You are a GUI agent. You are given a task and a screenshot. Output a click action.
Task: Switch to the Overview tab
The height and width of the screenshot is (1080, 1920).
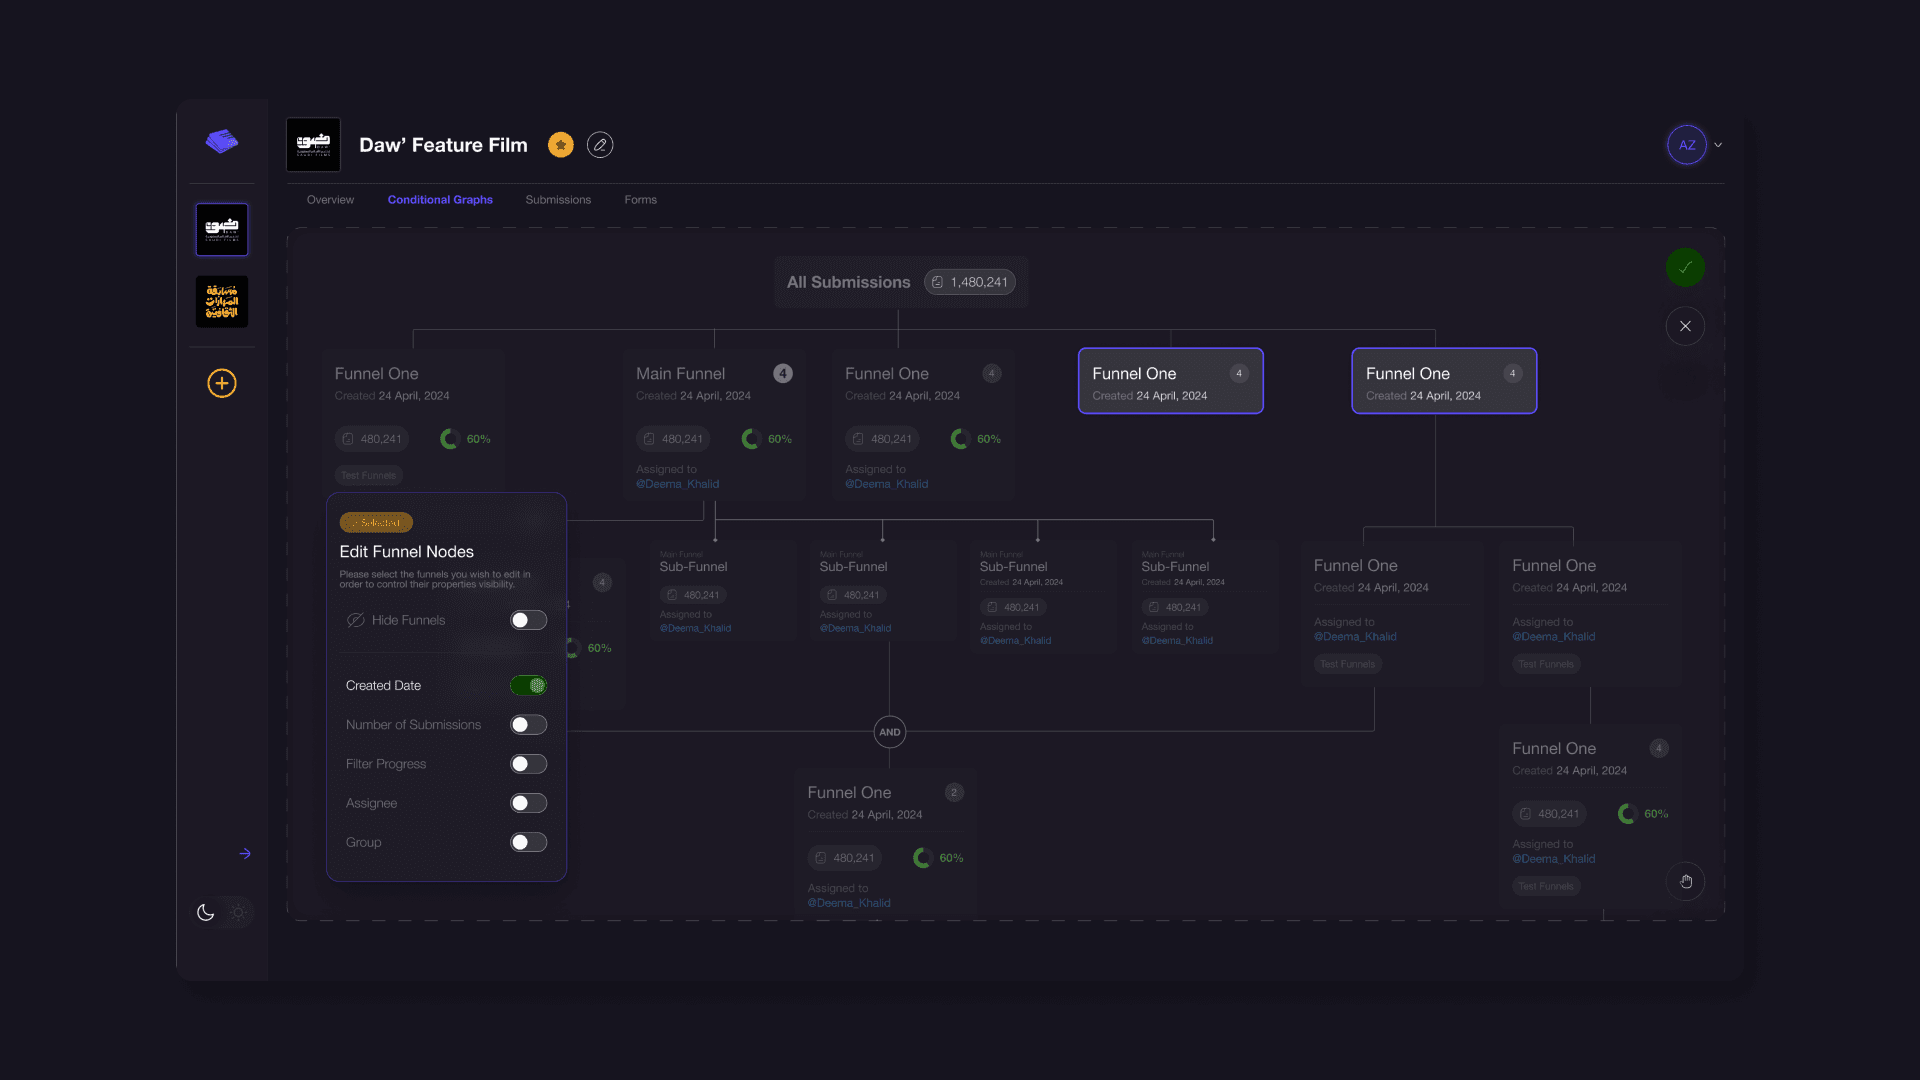click(330, 200)
